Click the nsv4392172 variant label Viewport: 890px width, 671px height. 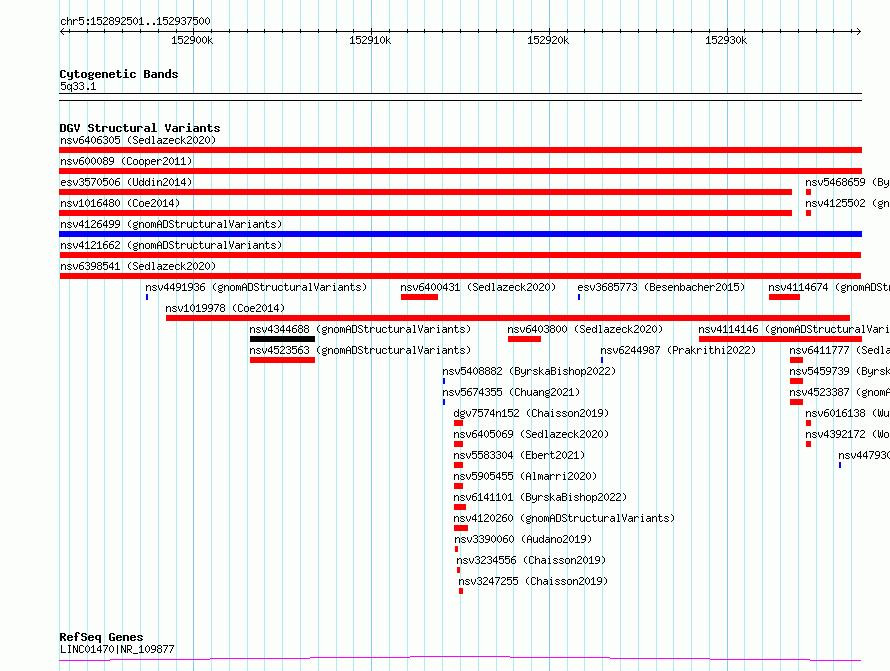click(x=847, y=434)
